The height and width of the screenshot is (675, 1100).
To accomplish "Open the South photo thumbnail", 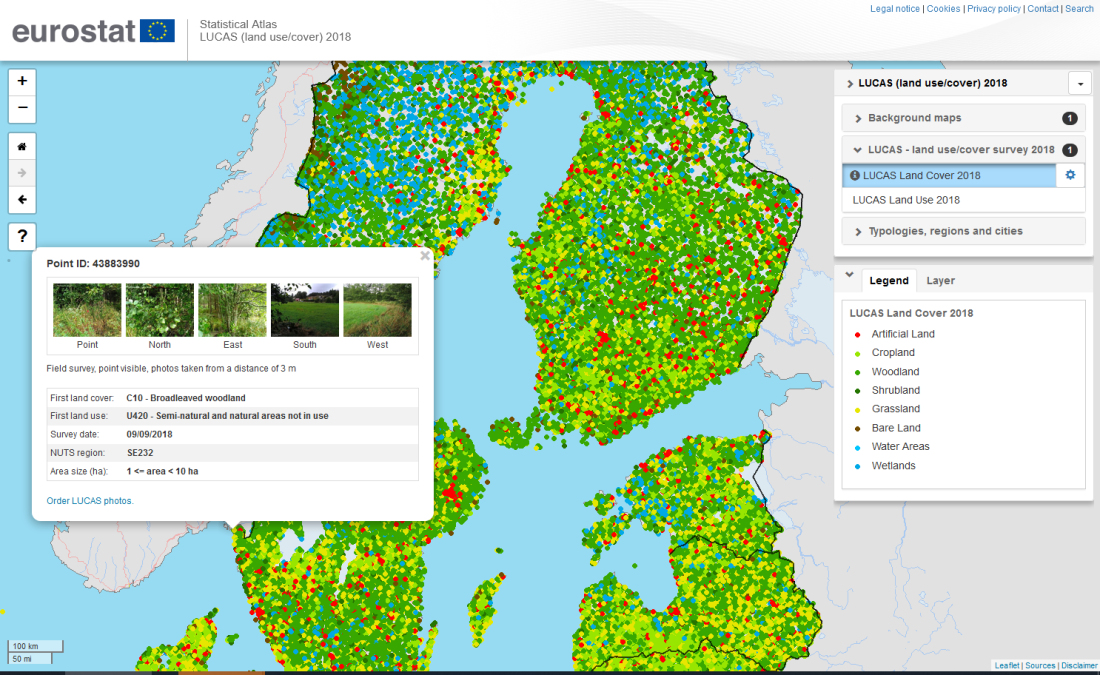I will [305, 310].
